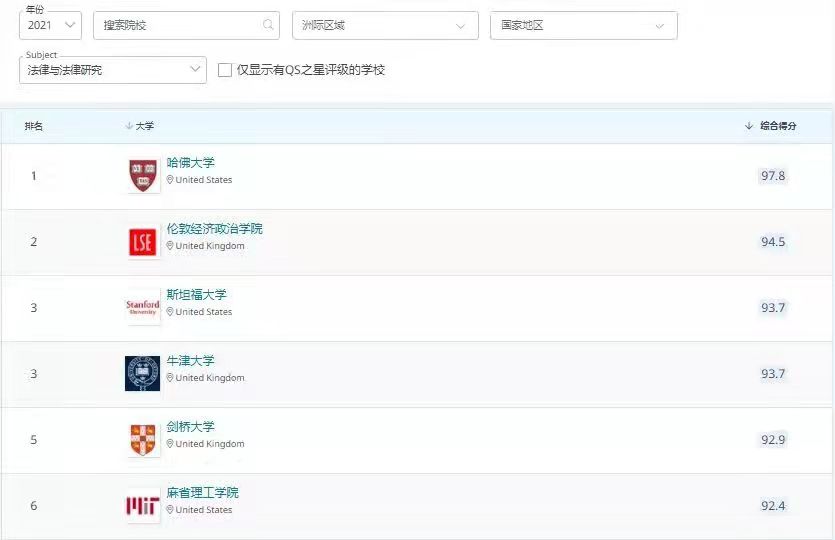Open the 斯坦福大学 link

(196, 294)
